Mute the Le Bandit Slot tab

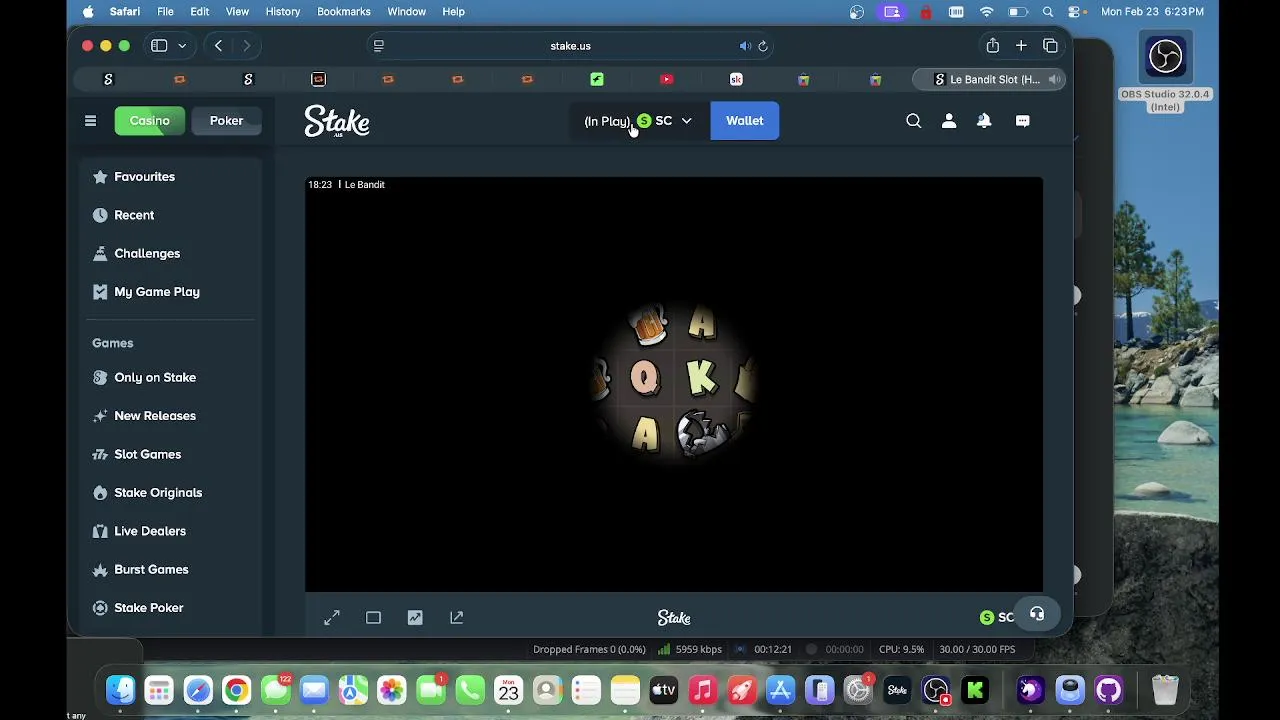tap(1054, 80)
